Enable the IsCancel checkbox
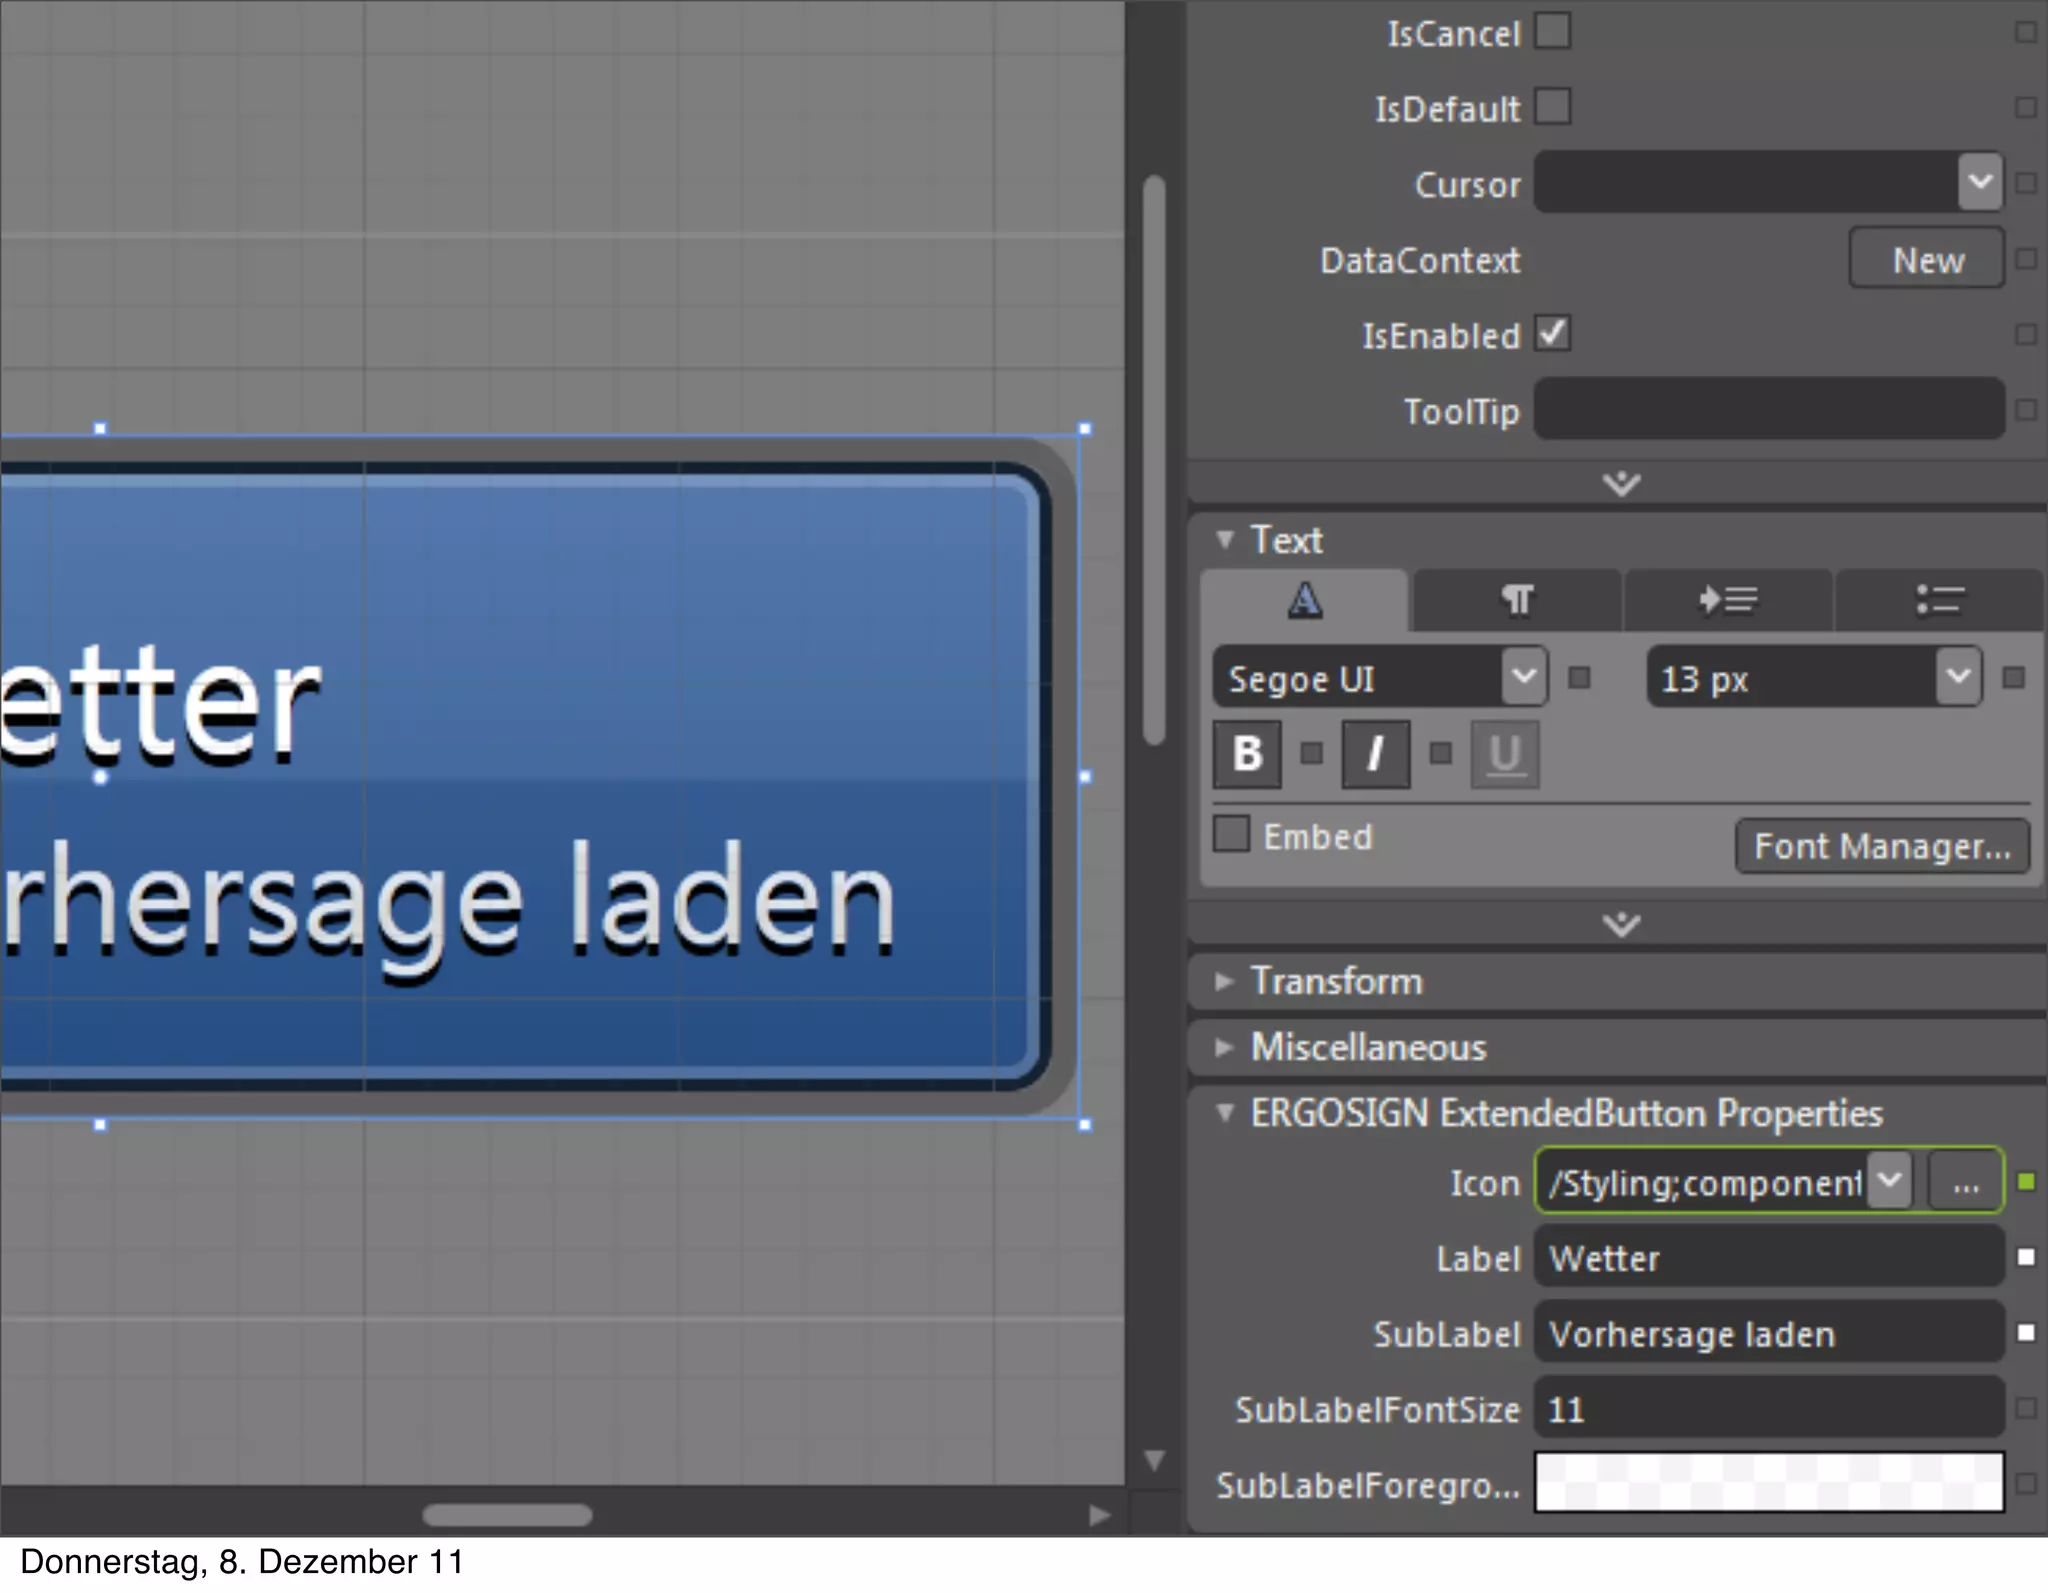2048x1593 pixels. point(1553,31)
